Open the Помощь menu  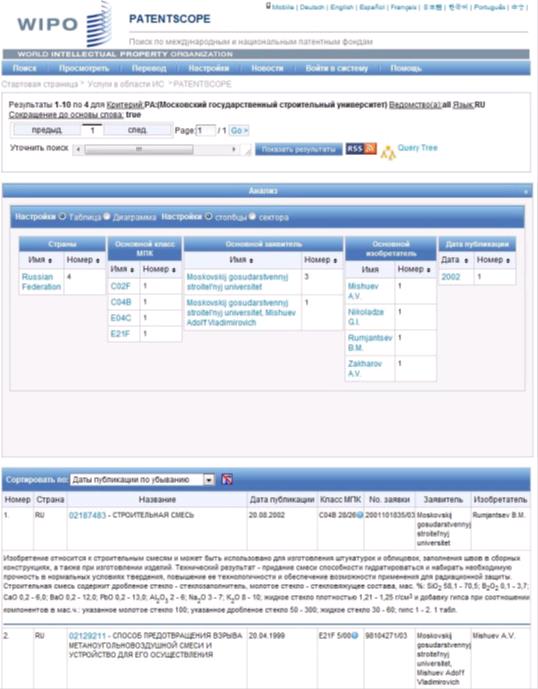click(x=406, y=68)
